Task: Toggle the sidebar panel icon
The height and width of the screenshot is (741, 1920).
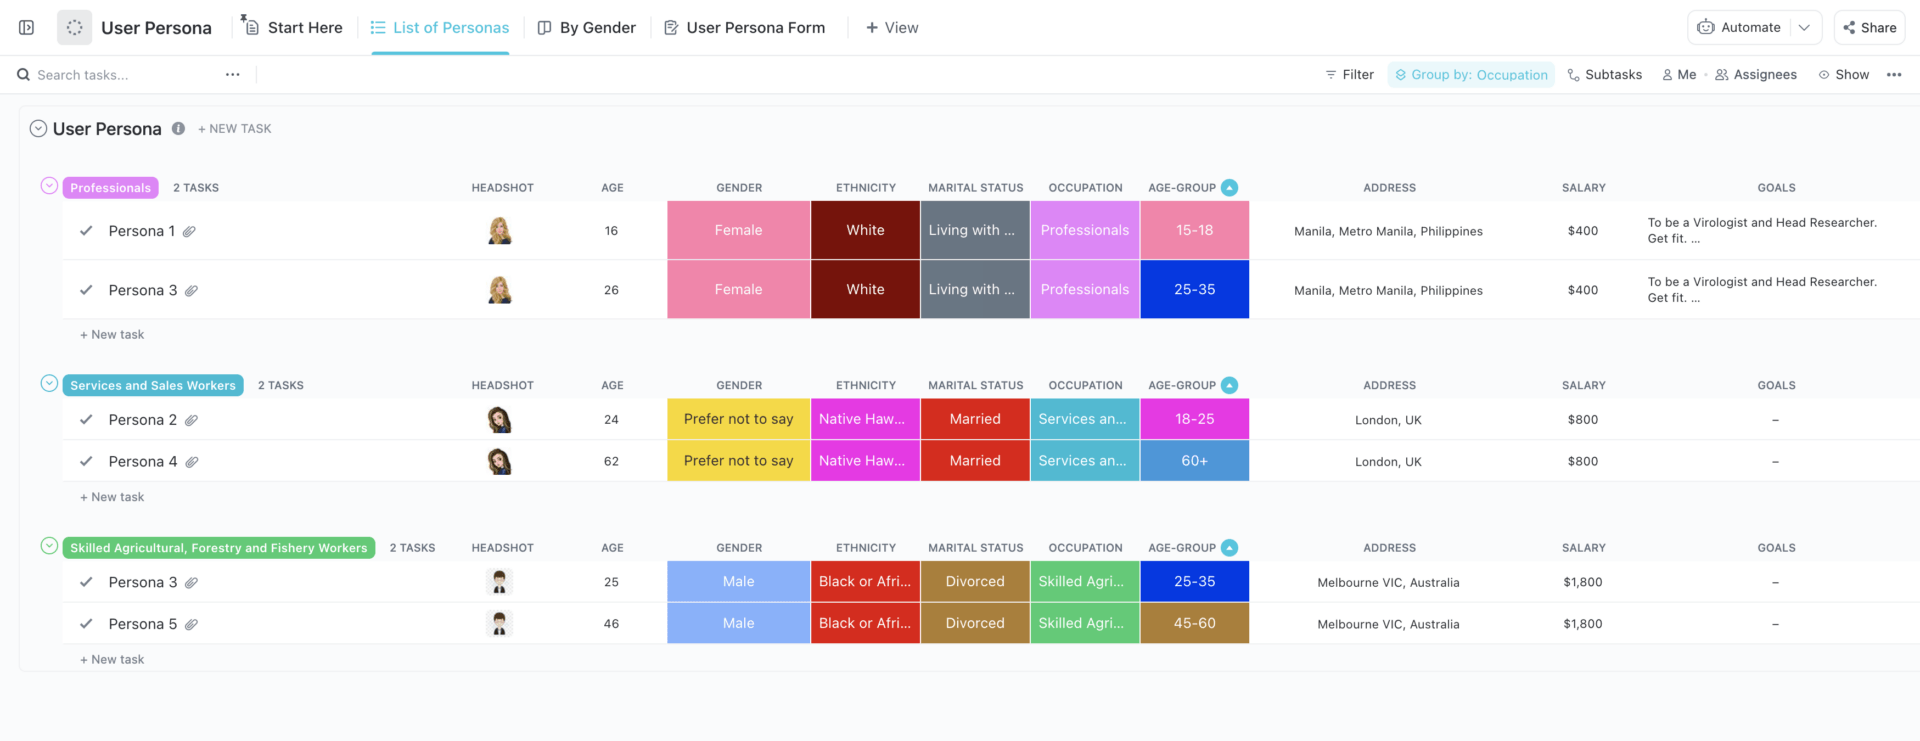Action: click(27, 28)
